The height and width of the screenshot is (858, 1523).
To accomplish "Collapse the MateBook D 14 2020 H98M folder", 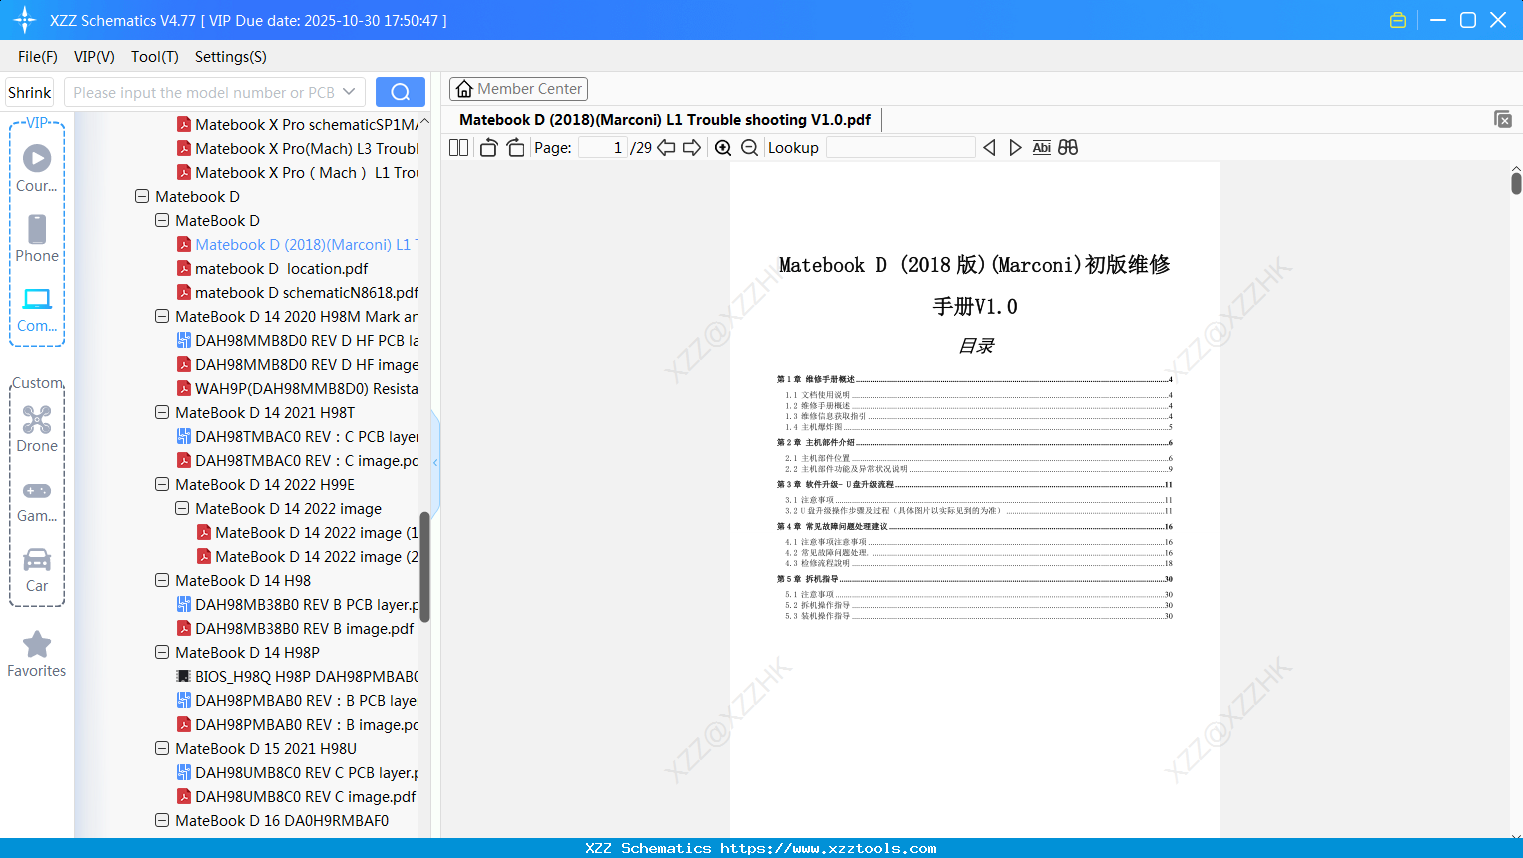I will tap(162, 317).
